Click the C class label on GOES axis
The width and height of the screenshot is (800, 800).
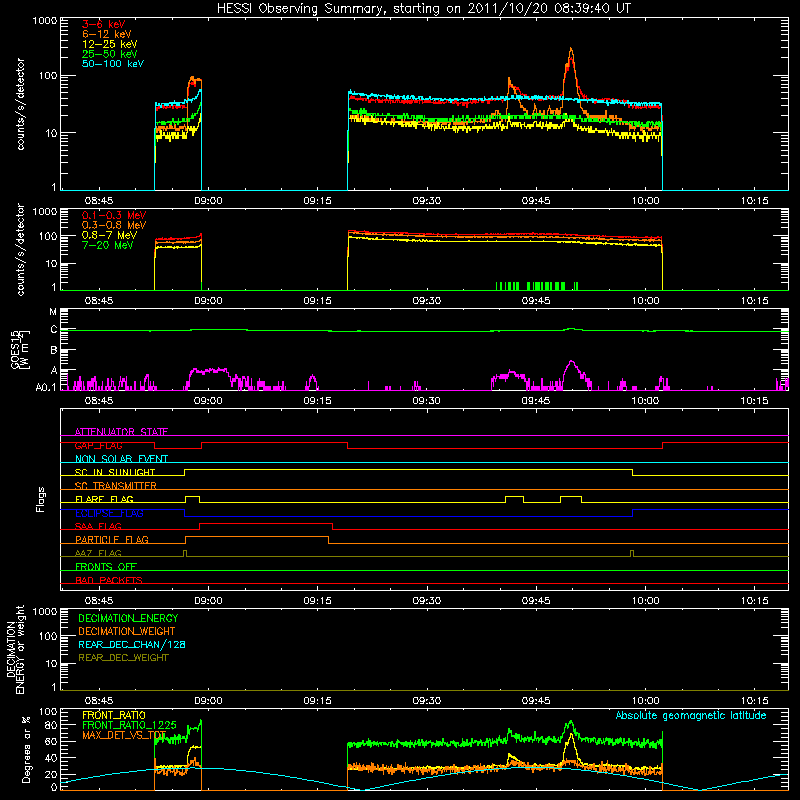[54, 330]
